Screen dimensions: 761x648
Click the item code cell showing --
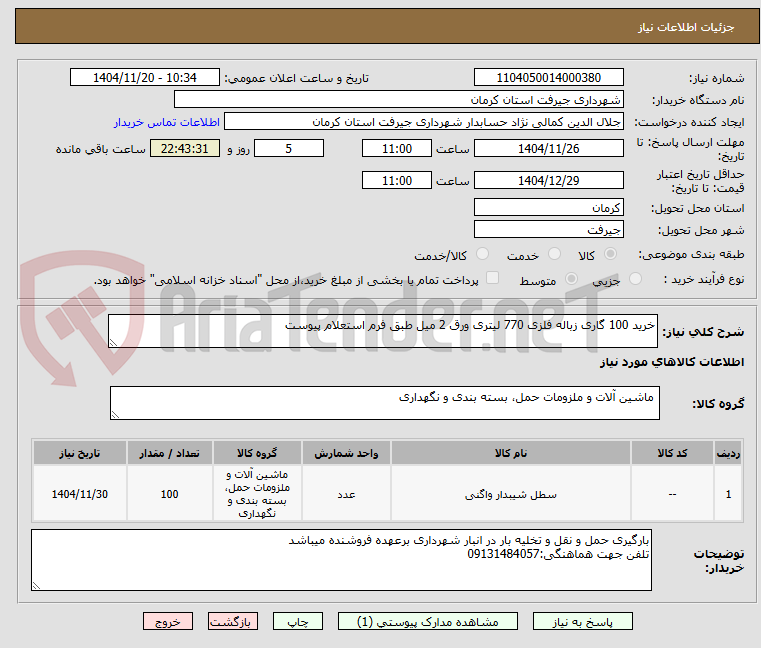(x=672, y=494)
